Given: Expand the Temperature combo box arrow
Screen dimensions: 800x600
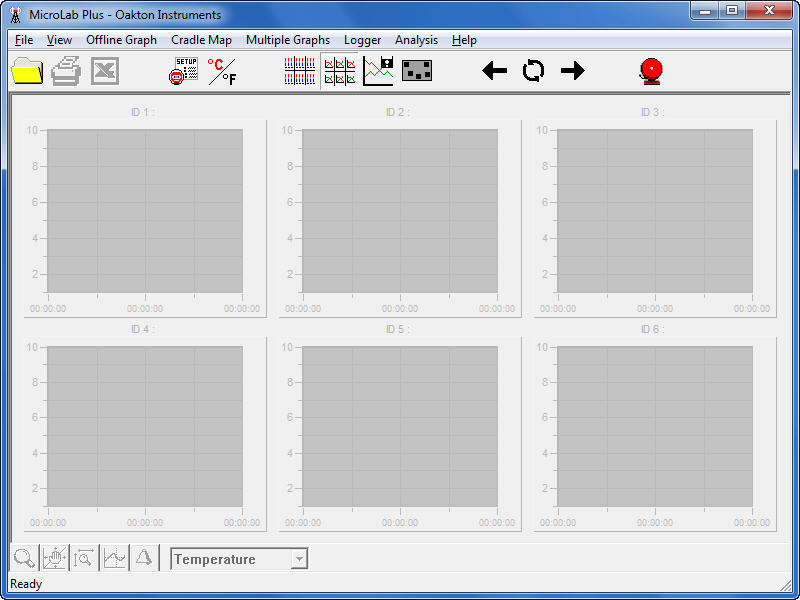Looking at the screenshot, I should [299, 559].
